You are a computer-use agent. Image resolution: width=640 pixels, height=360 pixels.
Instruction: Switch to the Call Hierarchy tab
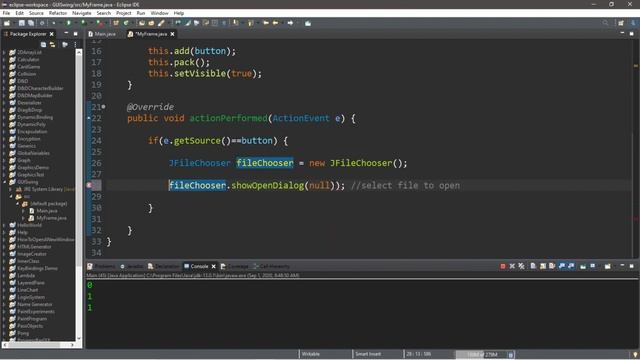pyautogui.click(x=271, y=266)
